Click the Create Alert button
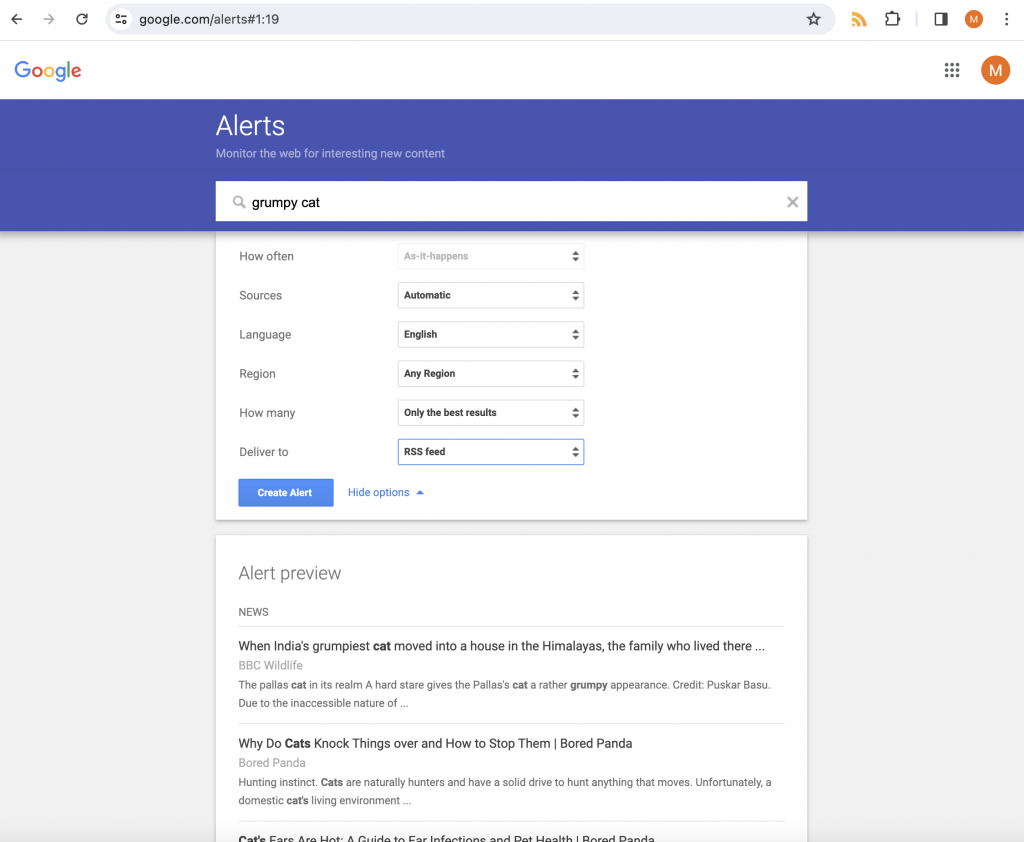This screenshot has width=1024, height=842. (x=285, y=493)
